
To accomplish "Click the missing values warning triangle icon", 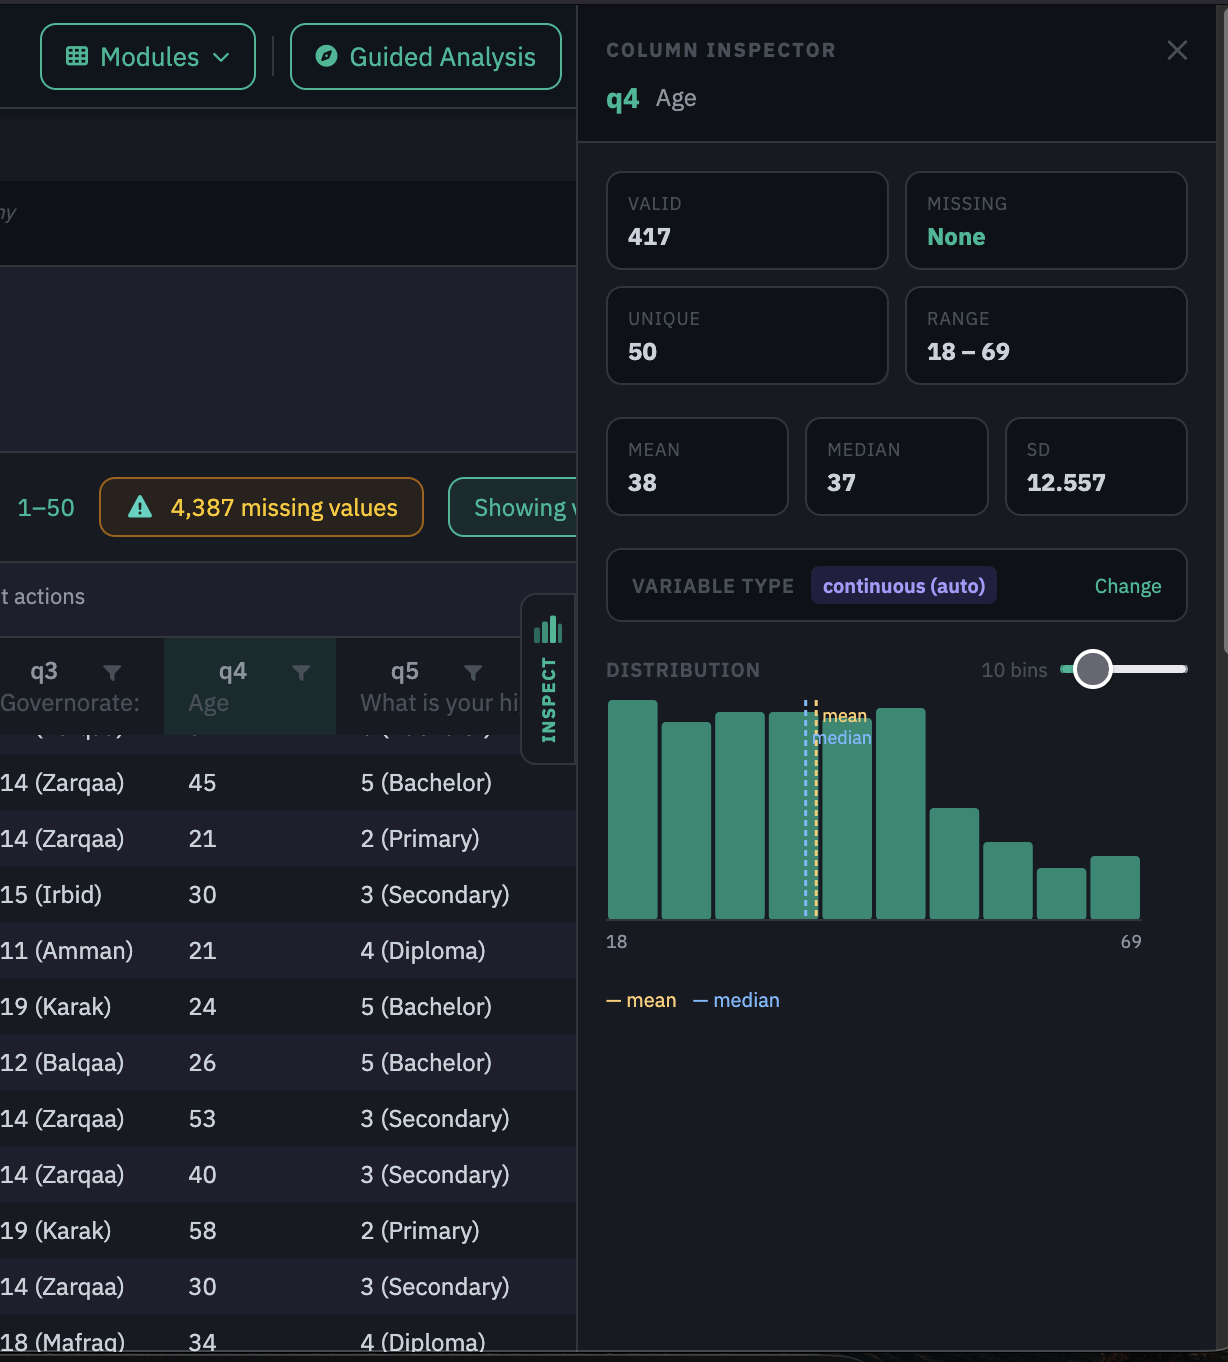I will pos(140,507).
